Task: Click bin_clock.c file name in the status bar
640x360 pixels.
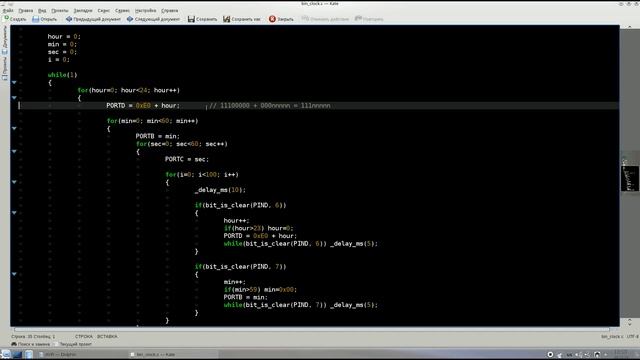Action: pos(612,337)
